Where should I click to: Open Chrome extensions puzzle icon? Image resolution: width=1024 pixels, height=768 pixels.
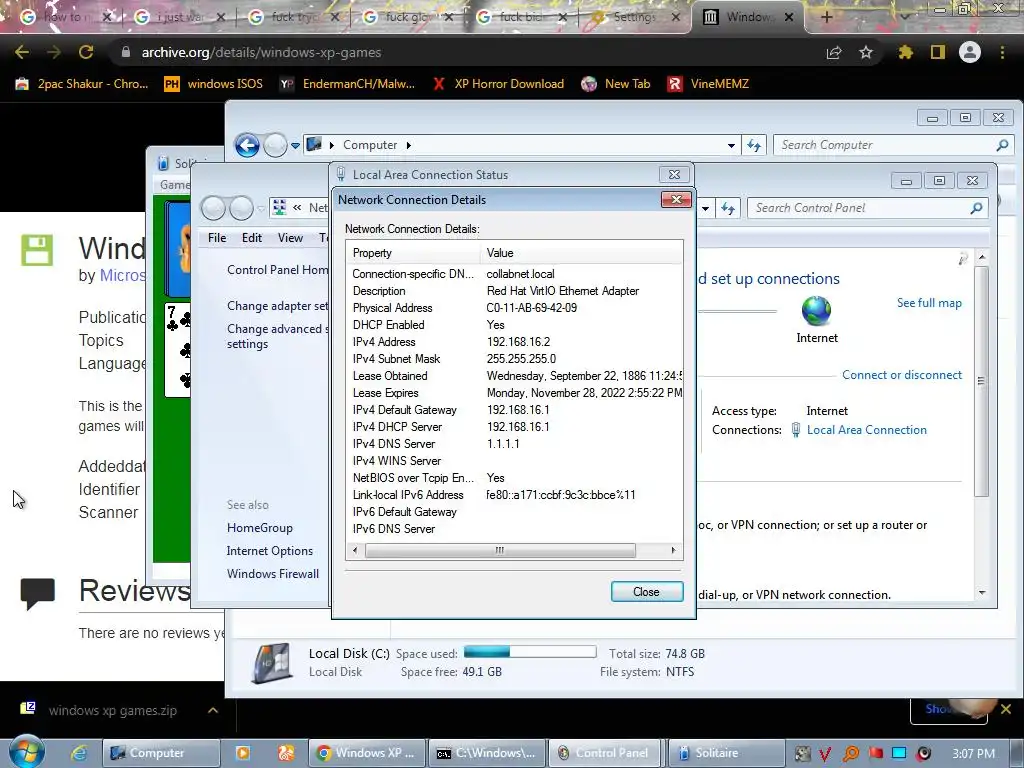(x=905, y=52)
